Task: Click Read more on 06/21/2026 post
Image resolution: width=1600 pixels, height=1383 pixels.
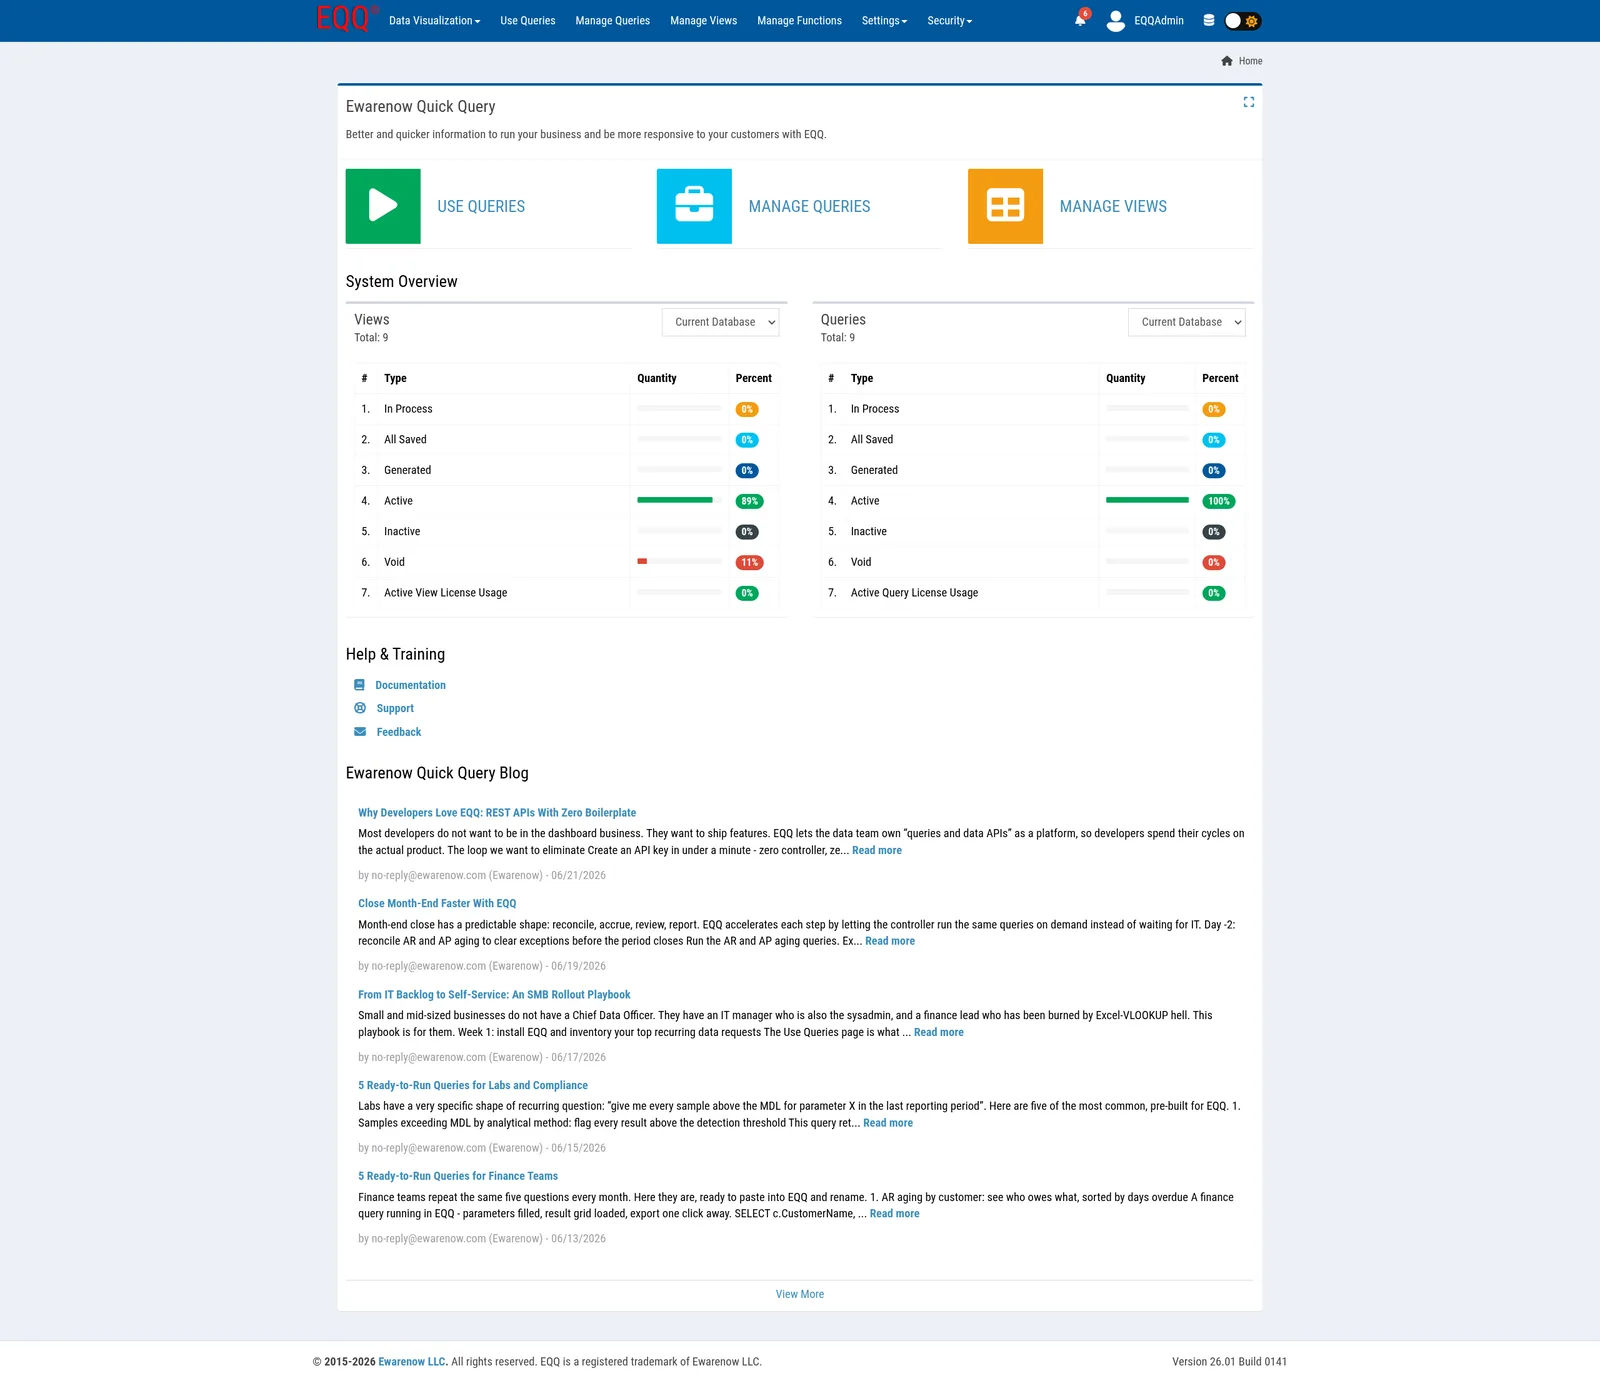Action: (877, 851)
